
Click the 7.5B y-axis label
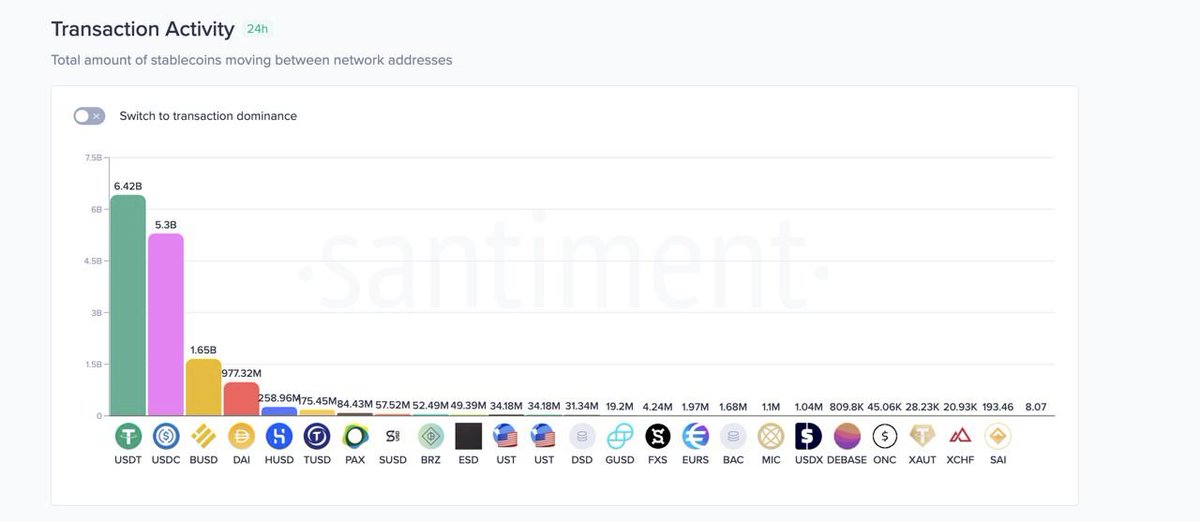(95, 158)
